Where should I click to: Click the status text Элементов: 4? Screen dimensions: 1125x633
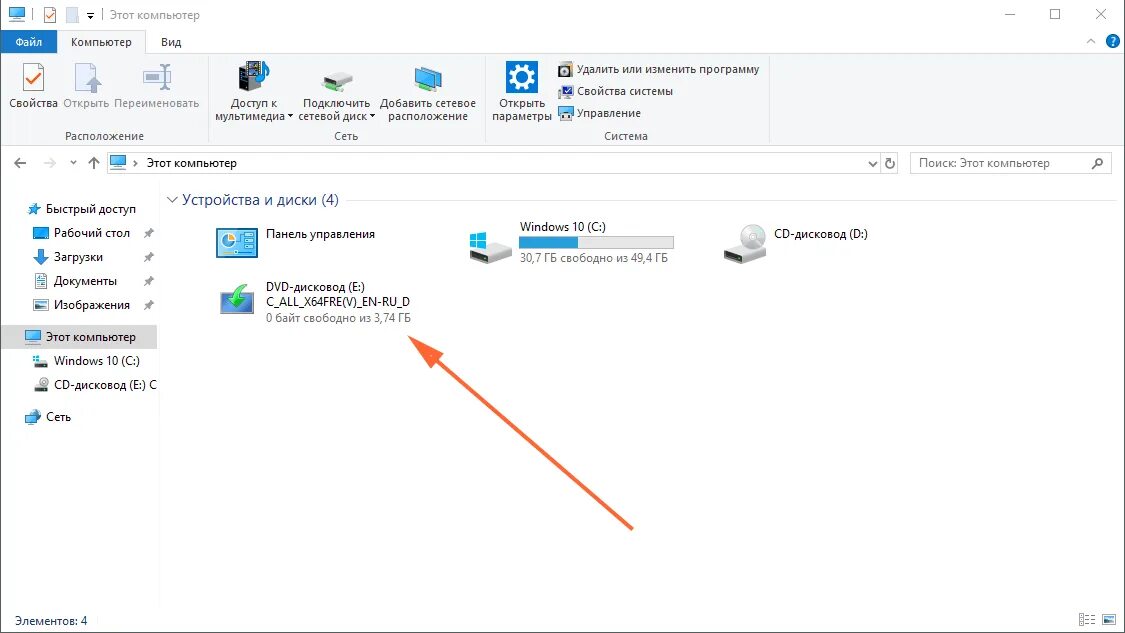[x=51, y=621]
